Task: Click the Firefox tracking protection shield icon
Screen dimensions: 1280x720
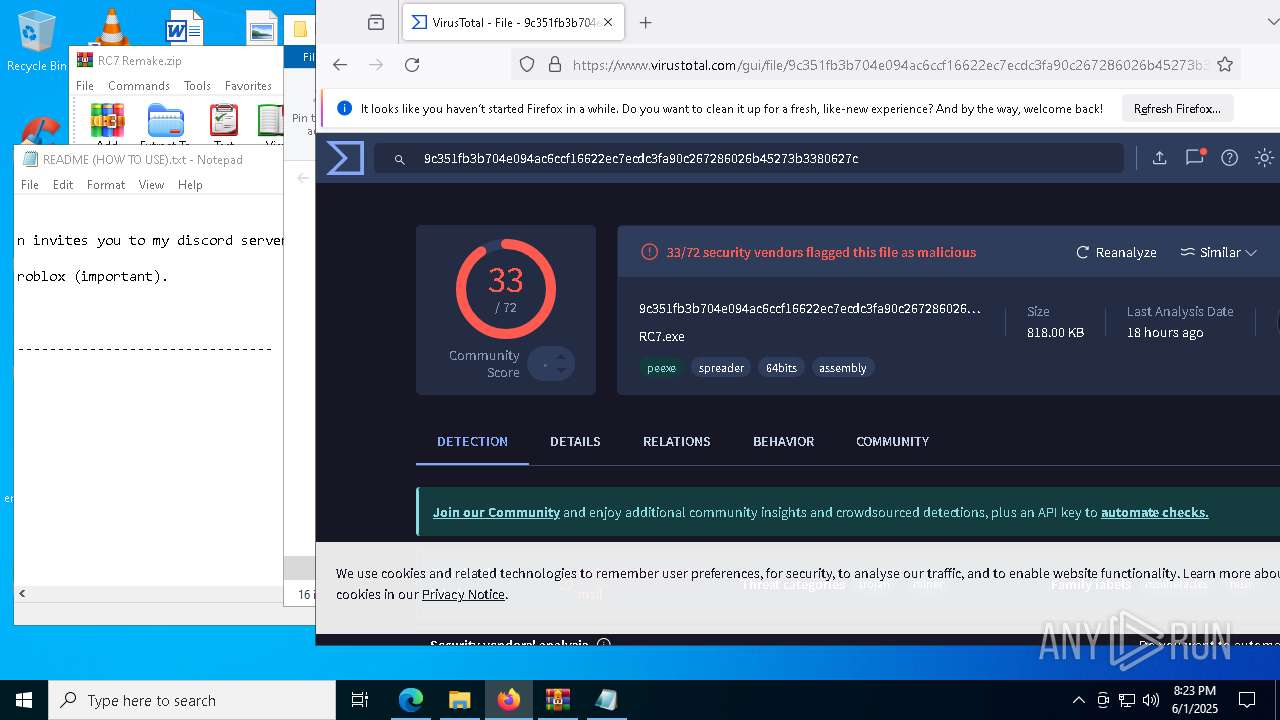Action: point(527,65)
